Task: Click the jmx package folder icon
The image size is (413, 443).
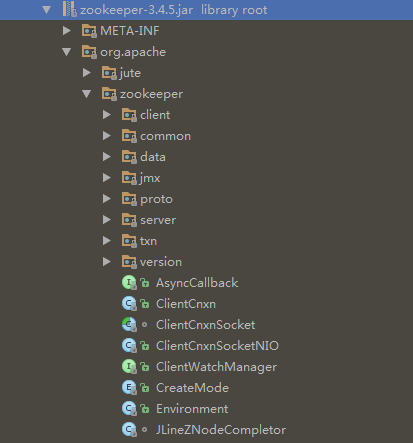Action: [129, 178]
